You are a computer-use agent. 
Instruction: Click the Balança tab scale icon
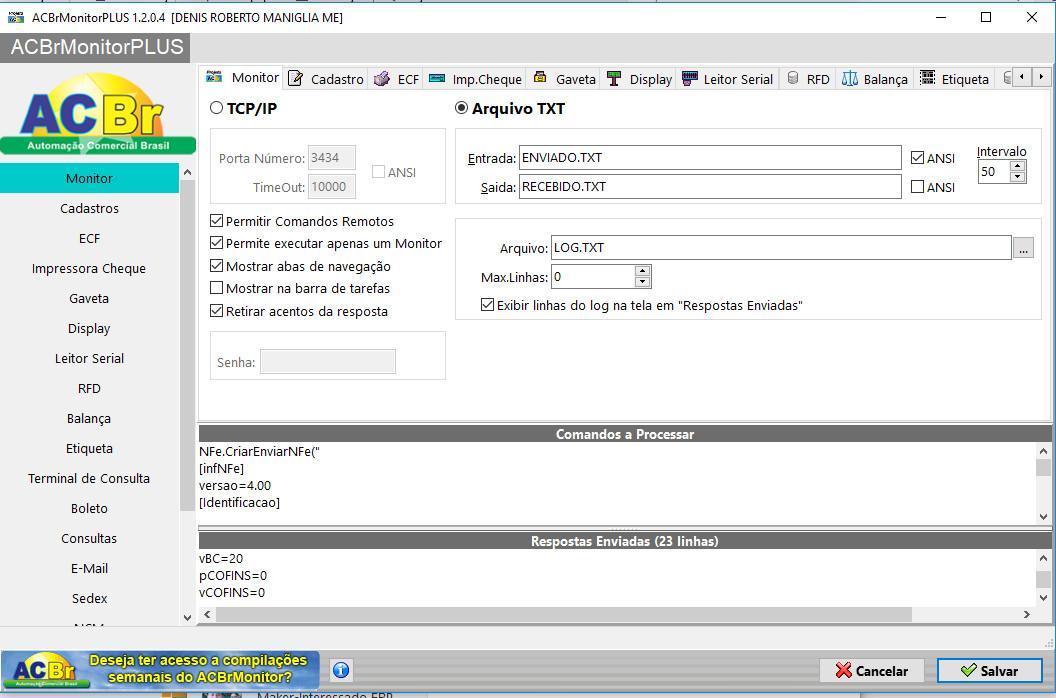tap(850, 79)
